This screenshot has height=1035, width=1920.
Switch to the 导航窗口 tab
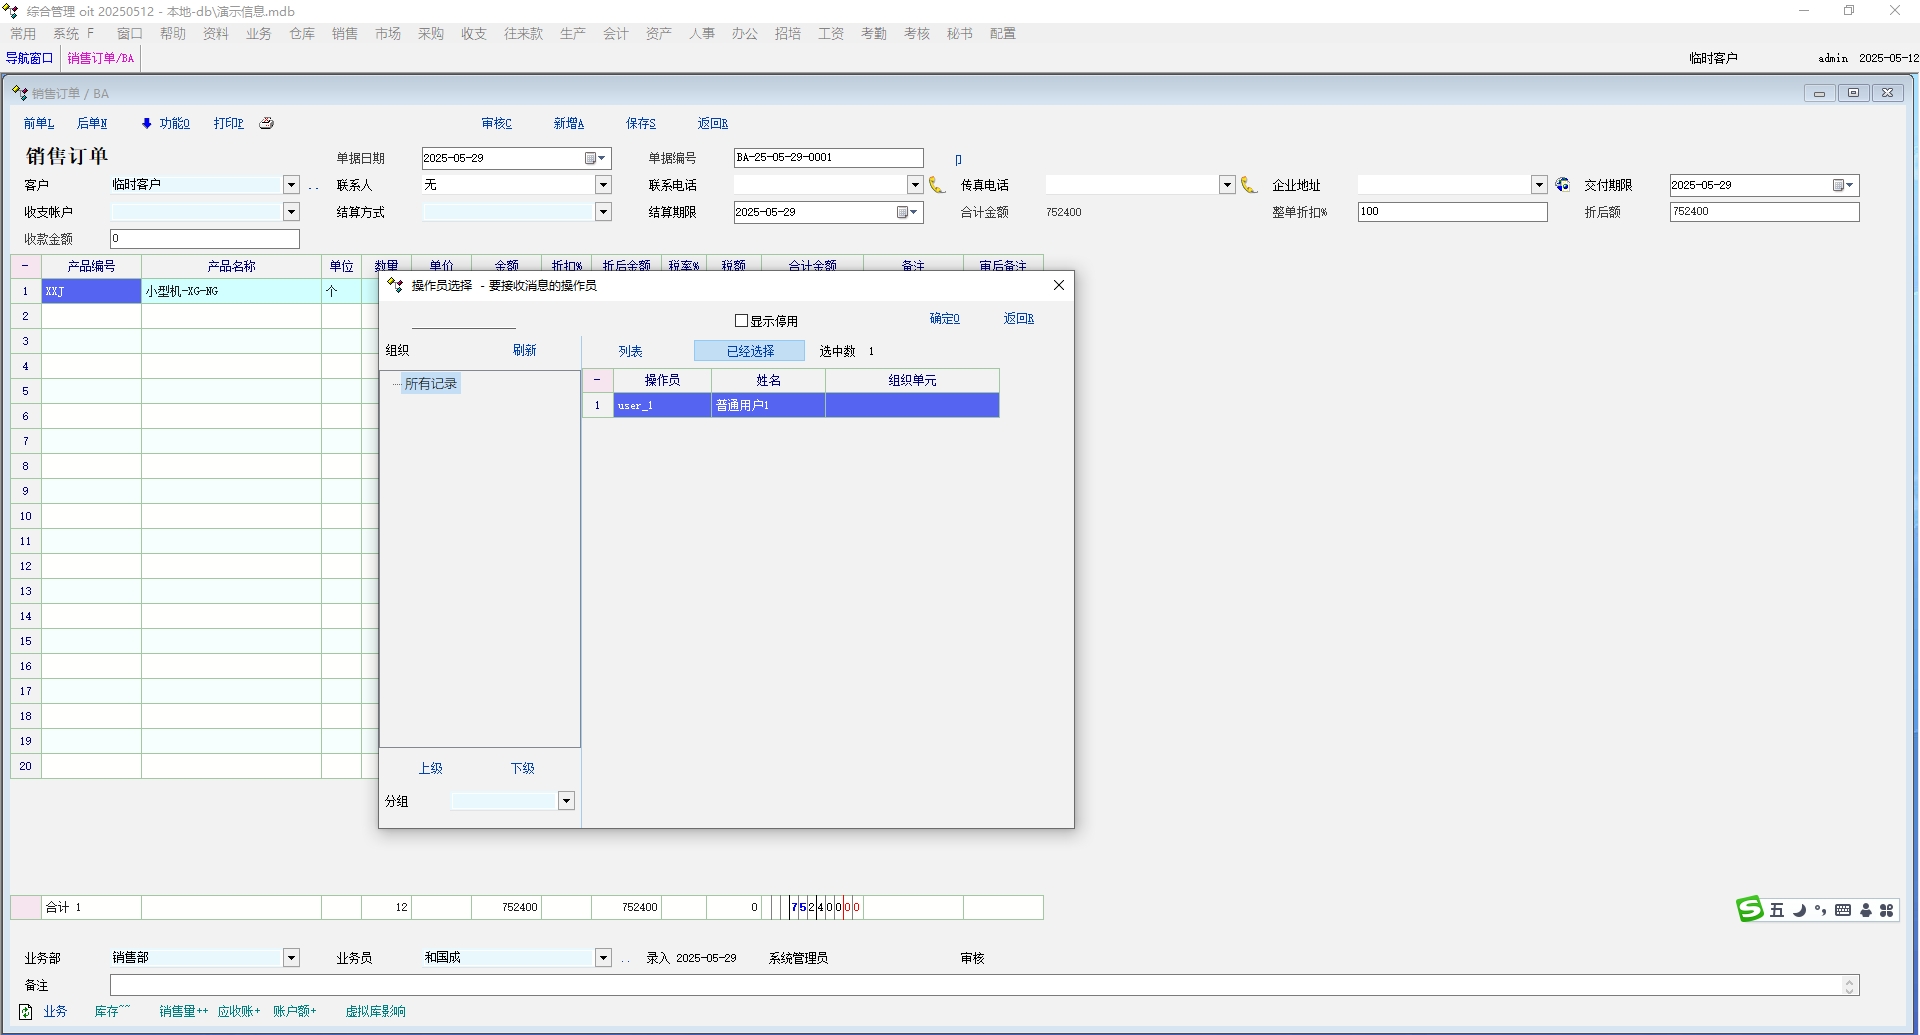pyautogui.click(x=29, y=59)
